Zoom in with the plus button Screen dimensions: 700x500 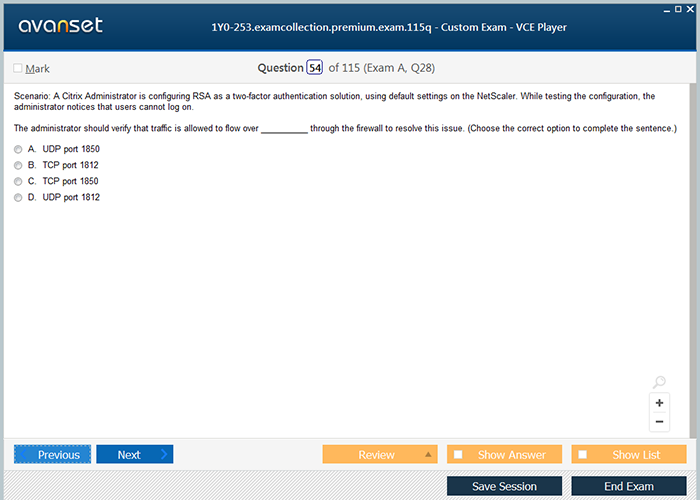tap(659, 403)
